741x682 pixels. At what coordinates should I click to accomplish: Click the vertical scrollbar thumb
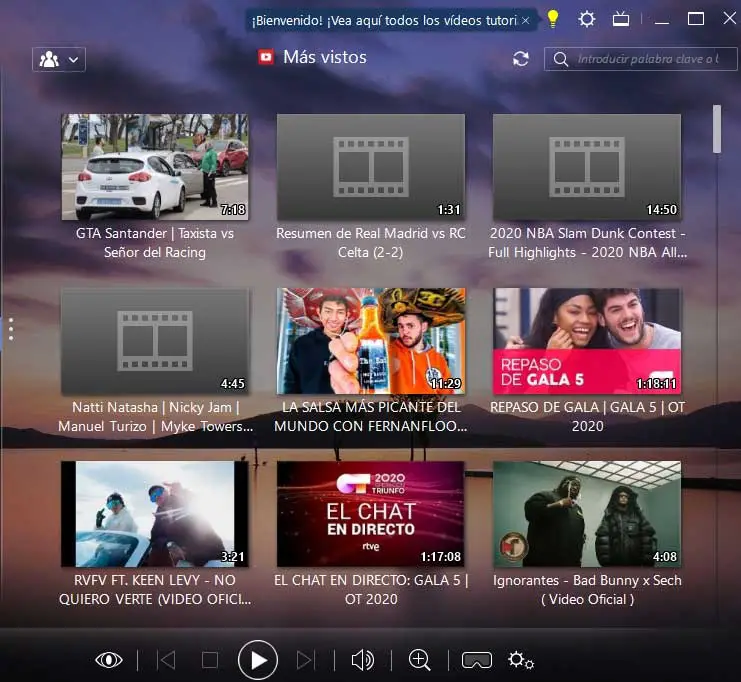tap(717, 129)
